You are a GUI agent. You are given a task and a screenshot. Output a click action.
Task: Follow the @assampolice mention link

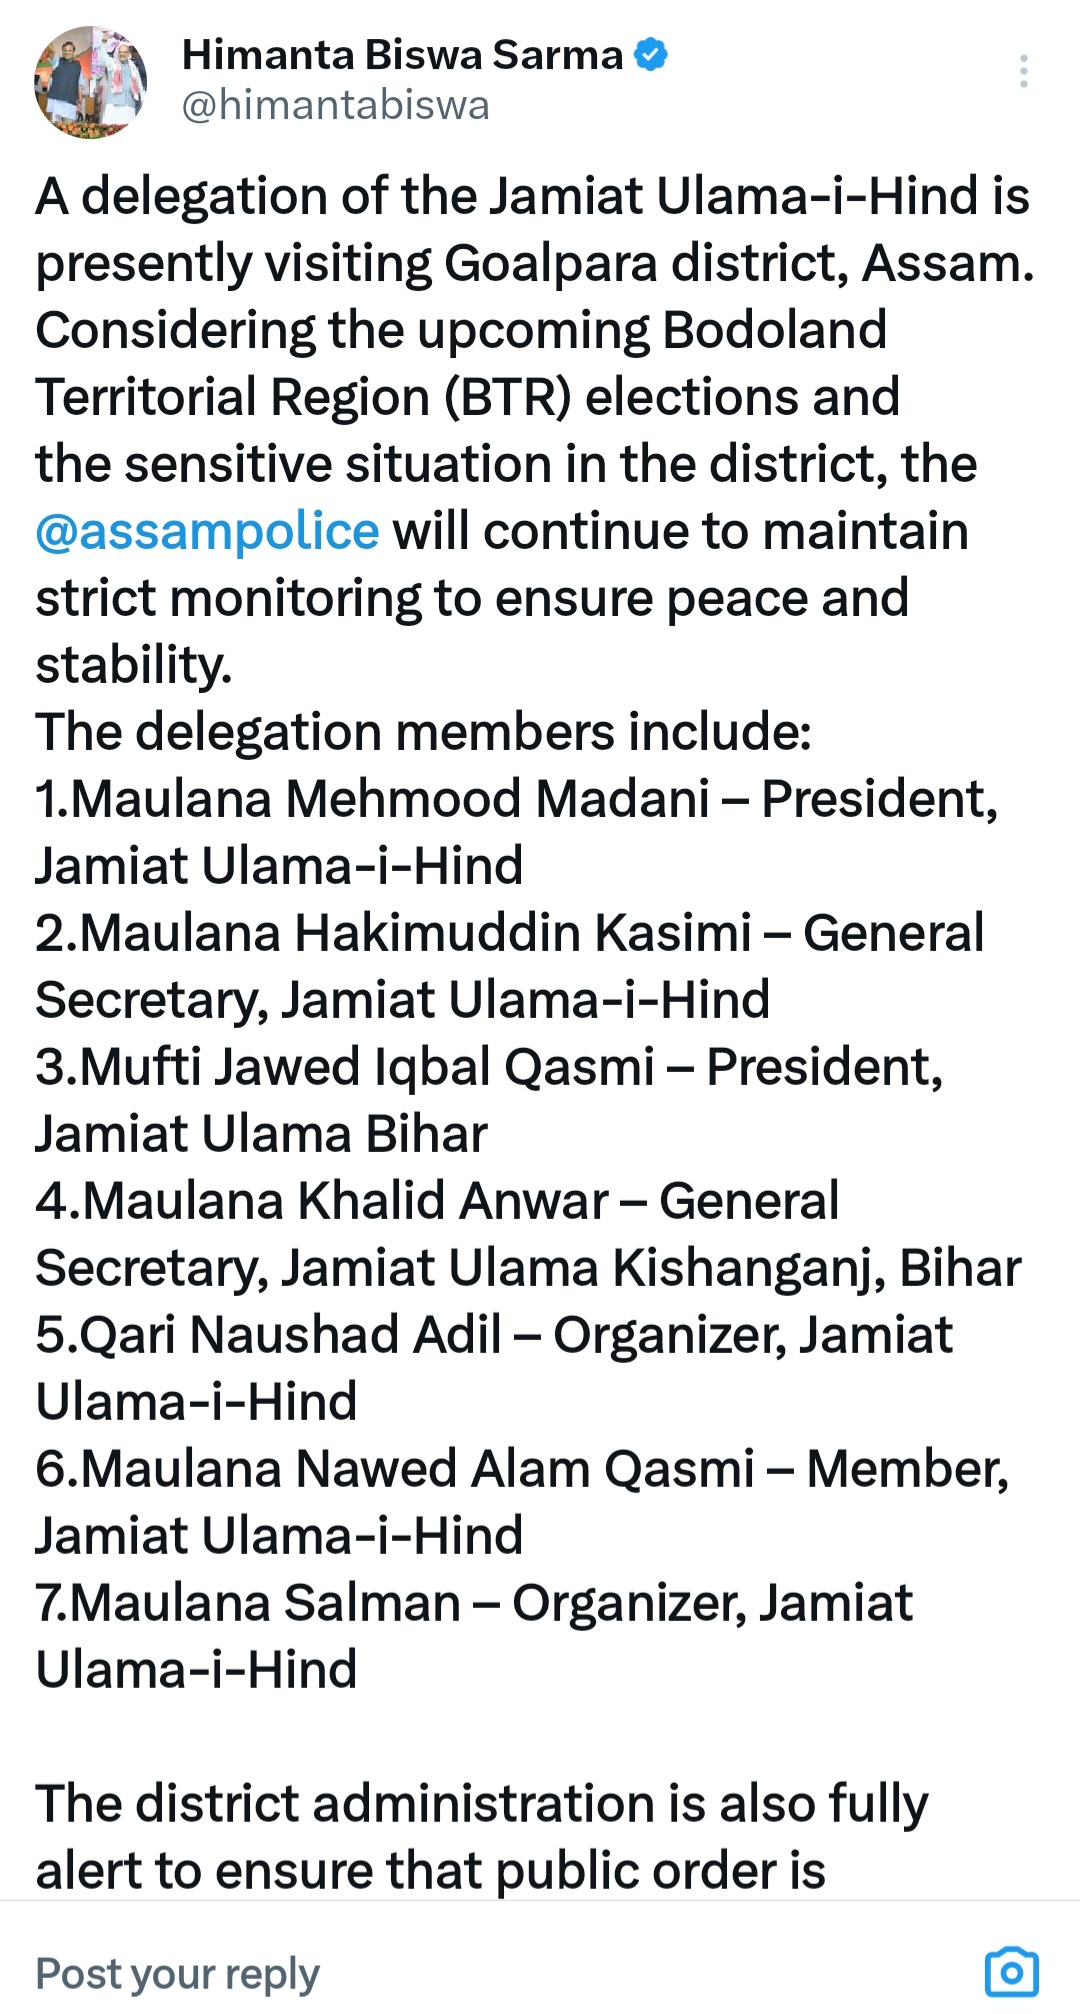click(207, 531)
